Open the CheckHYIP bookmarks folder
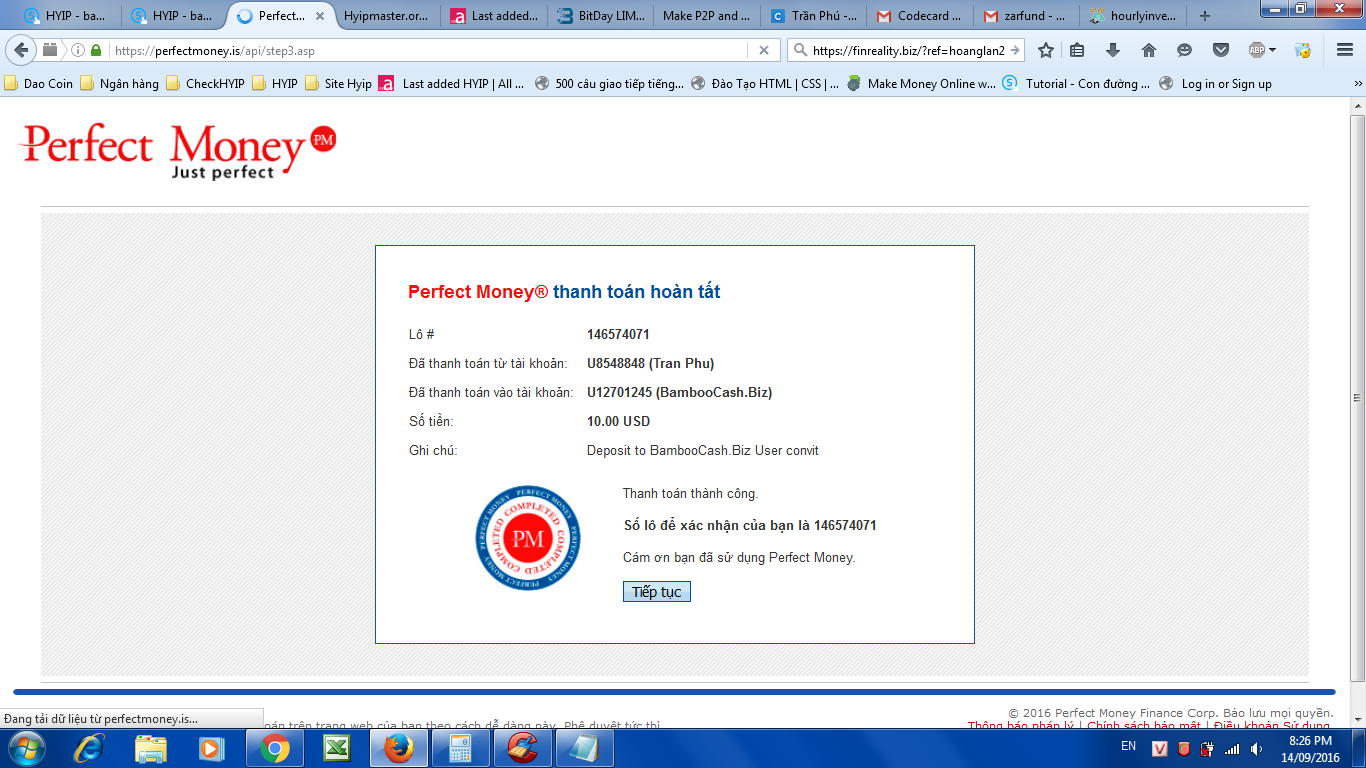The image size is (1366, 768). coord(206,84)
